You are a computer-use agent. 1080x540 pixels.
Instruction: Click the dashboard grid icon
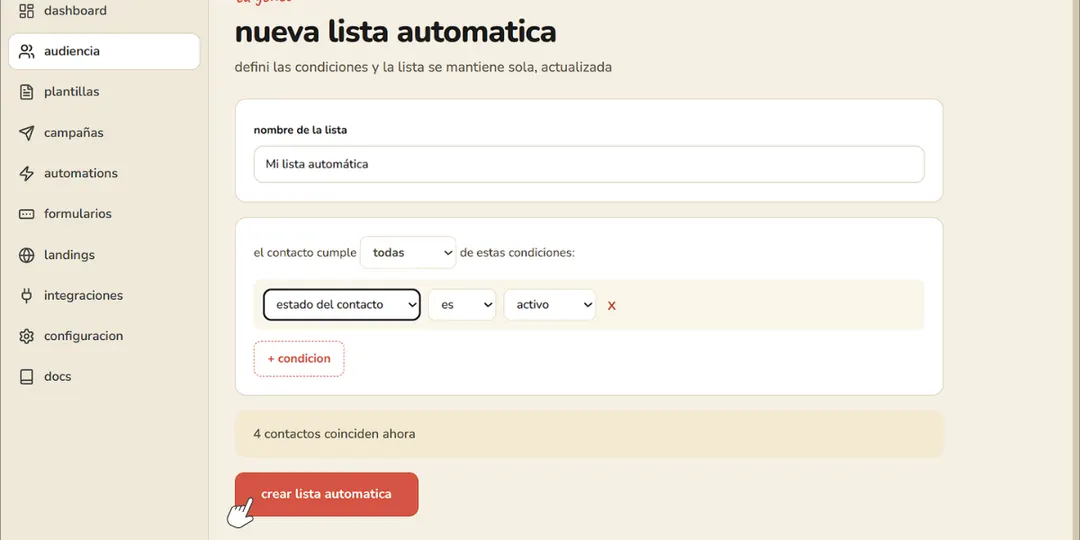click(26, 11)
